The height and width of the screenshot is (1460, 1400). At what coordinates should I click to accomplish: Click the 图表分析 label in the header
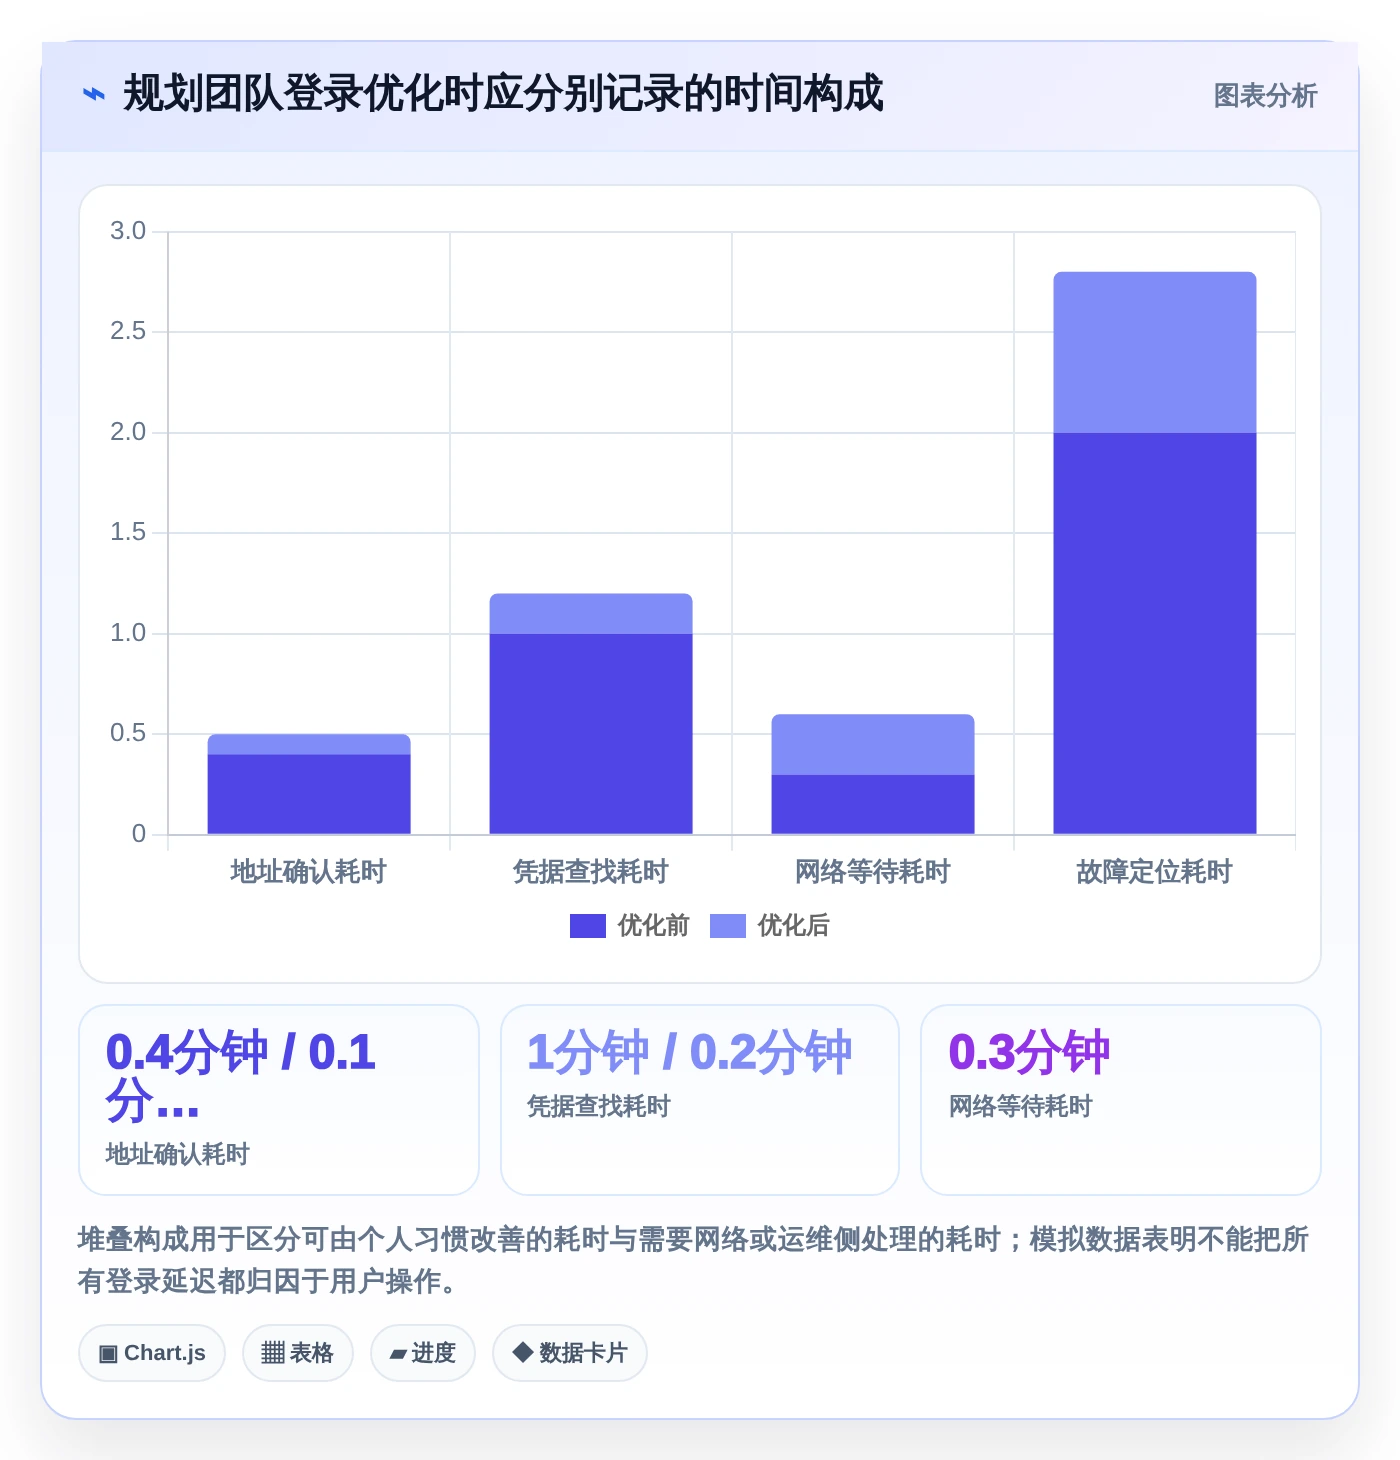[x=1265, y=96]
